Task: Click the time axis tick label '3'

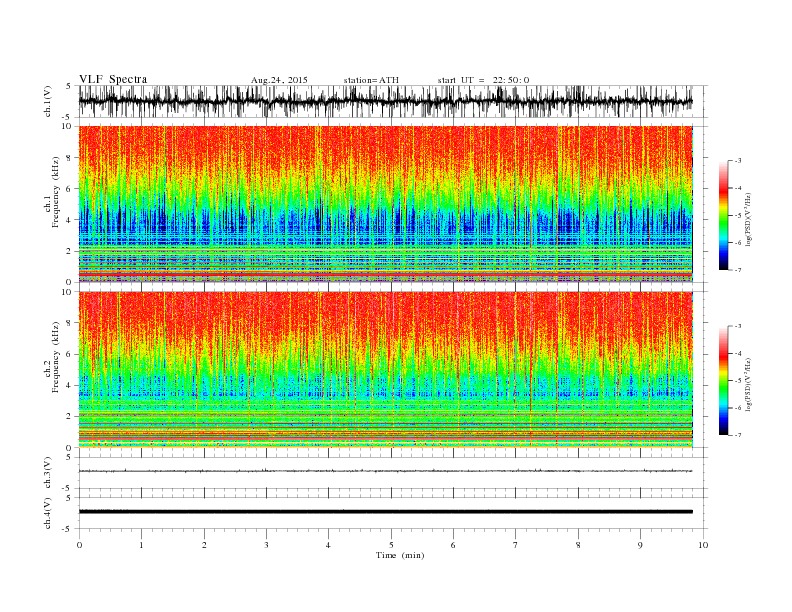Action: click(266, 545)
